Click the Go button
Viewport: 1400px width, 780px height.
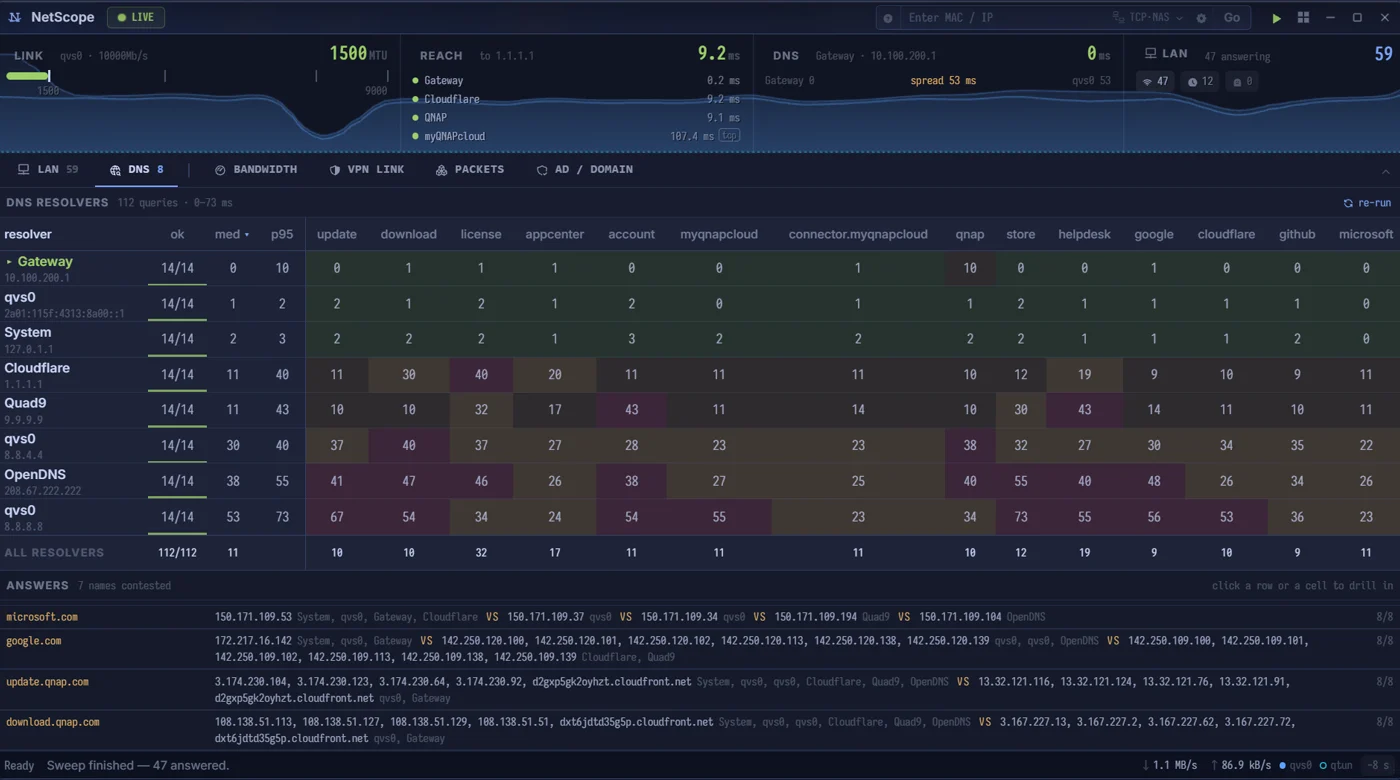point(1232,18)
